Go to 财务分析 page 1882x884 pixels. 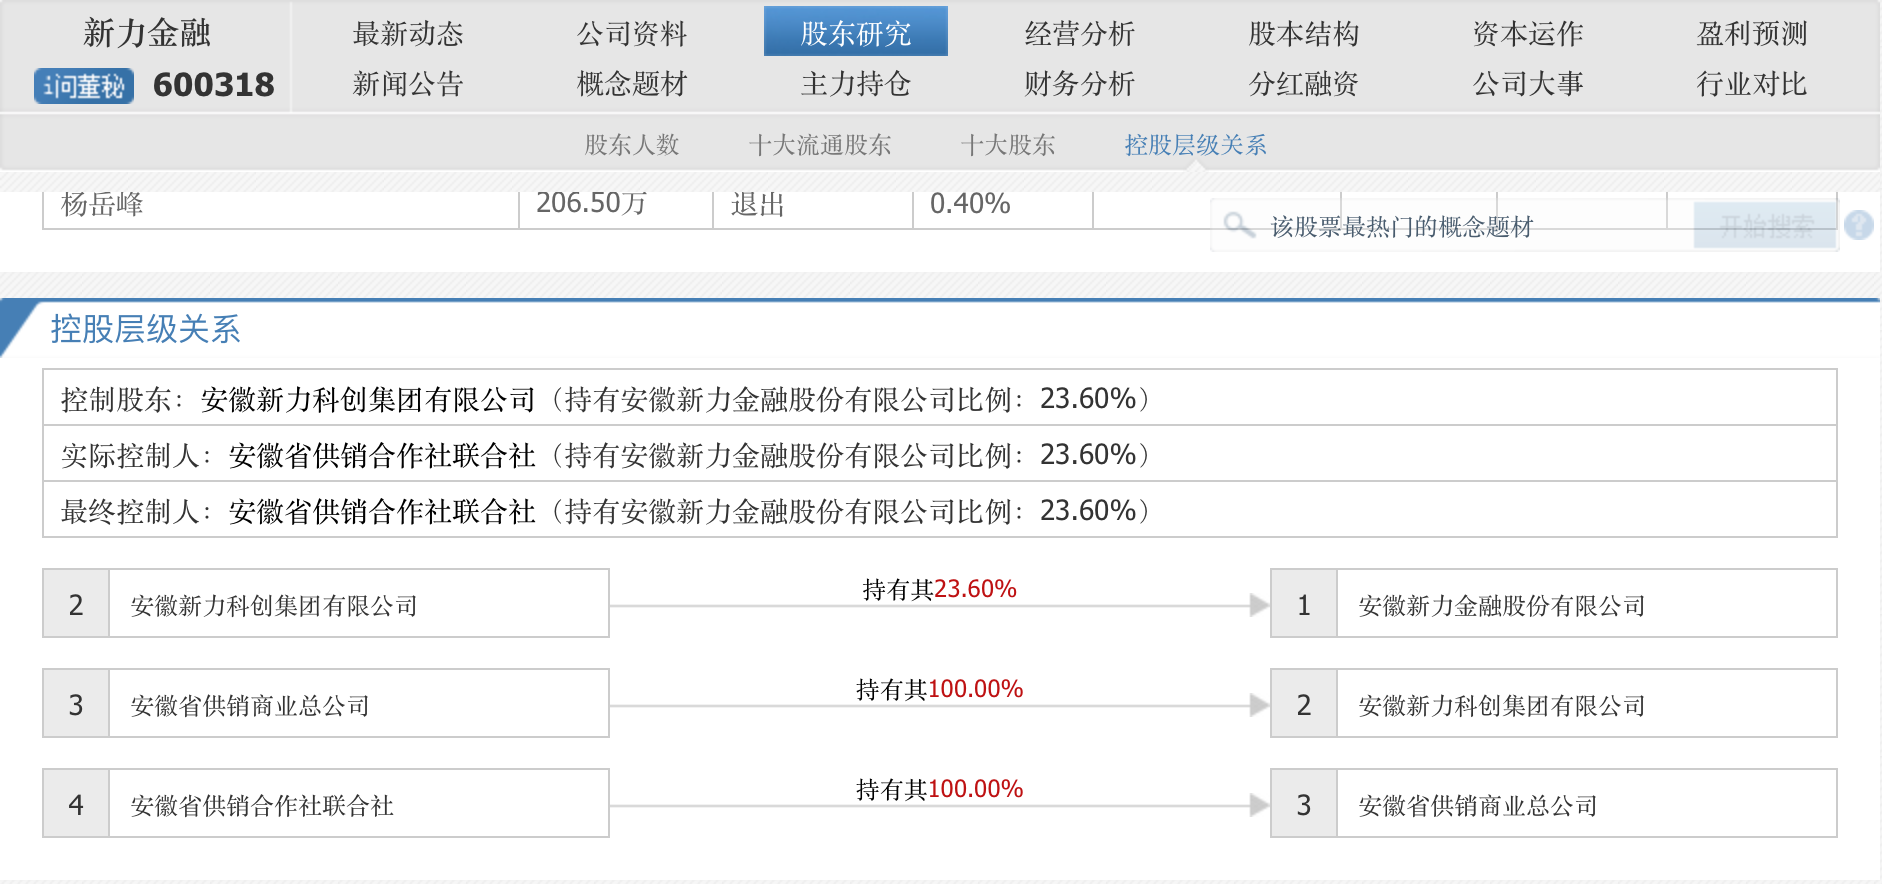(x=1079, y=84)
